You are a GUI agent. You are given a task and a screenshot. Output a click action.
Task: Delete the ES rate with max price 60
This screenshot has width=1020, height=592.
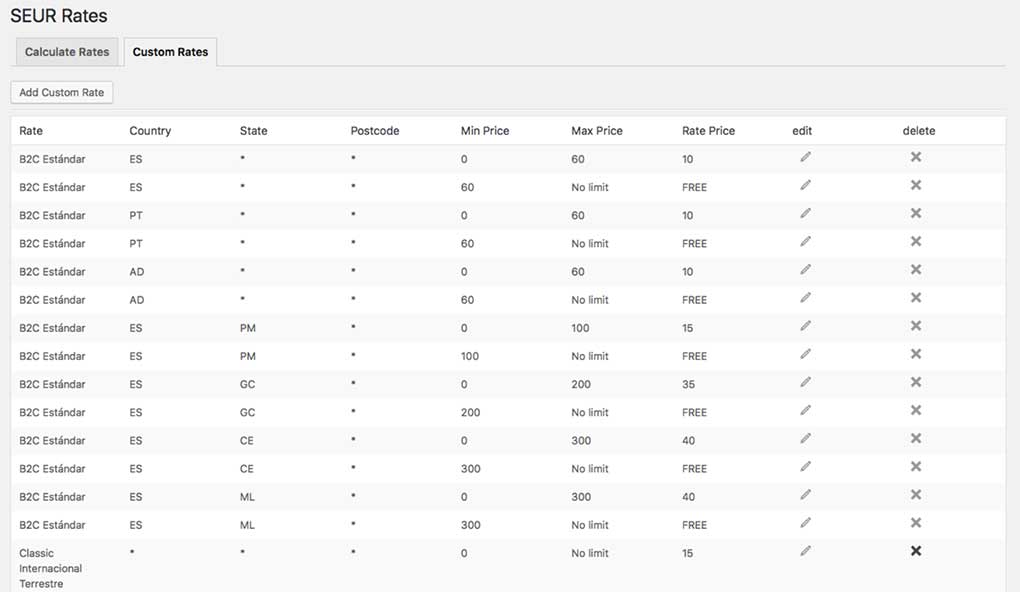(x=915, y=157)
